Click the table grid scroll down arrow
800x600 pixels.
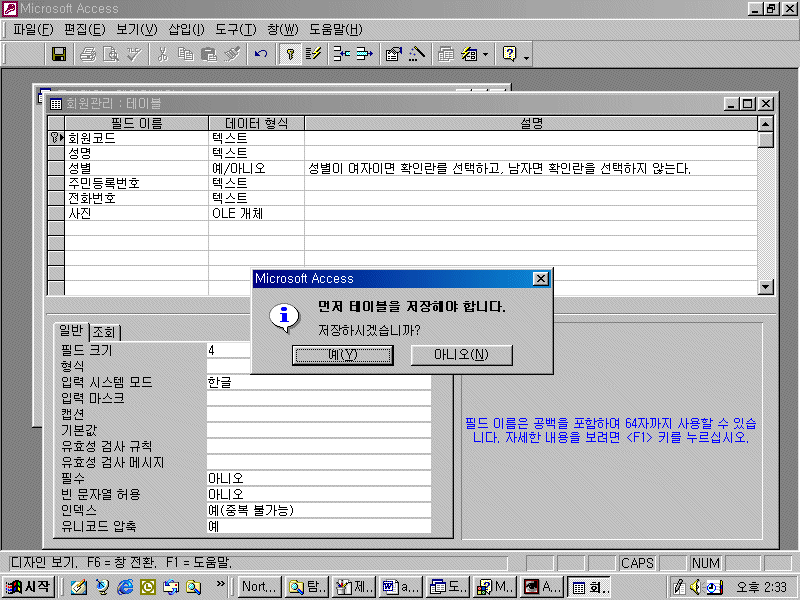(765, 287)
